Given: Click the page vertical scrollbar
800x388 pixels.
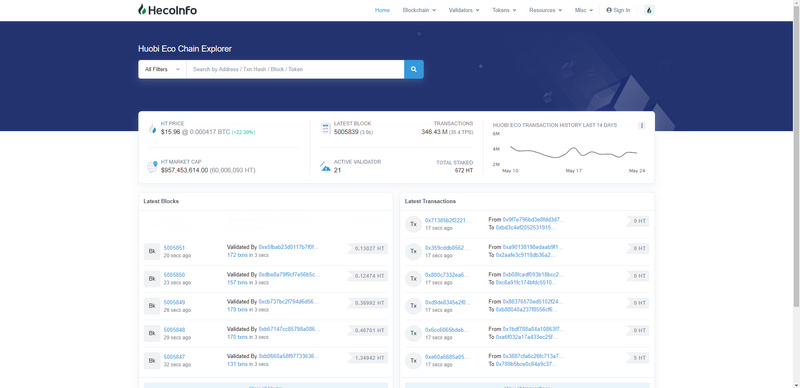Looking at the screenshot, I should coord(796,153).
